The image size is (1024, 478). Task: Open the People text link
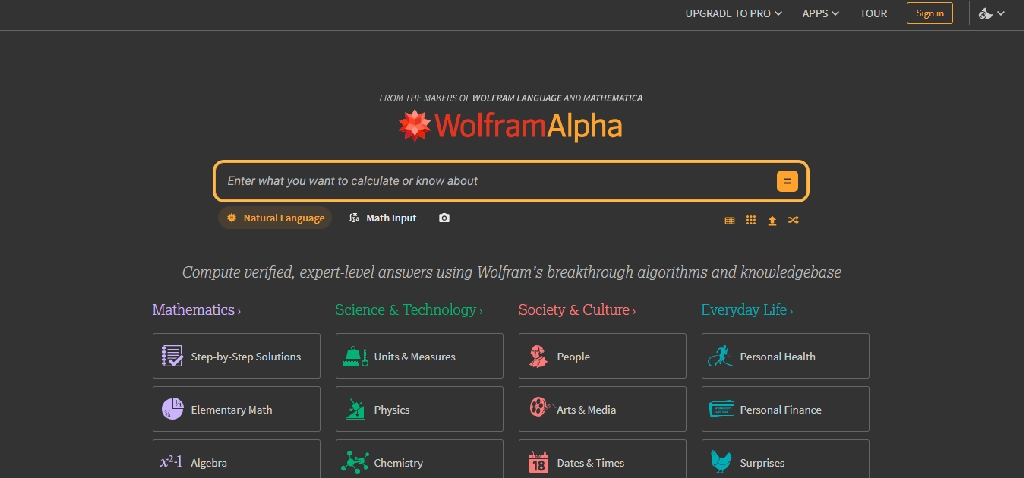[573, 357]
